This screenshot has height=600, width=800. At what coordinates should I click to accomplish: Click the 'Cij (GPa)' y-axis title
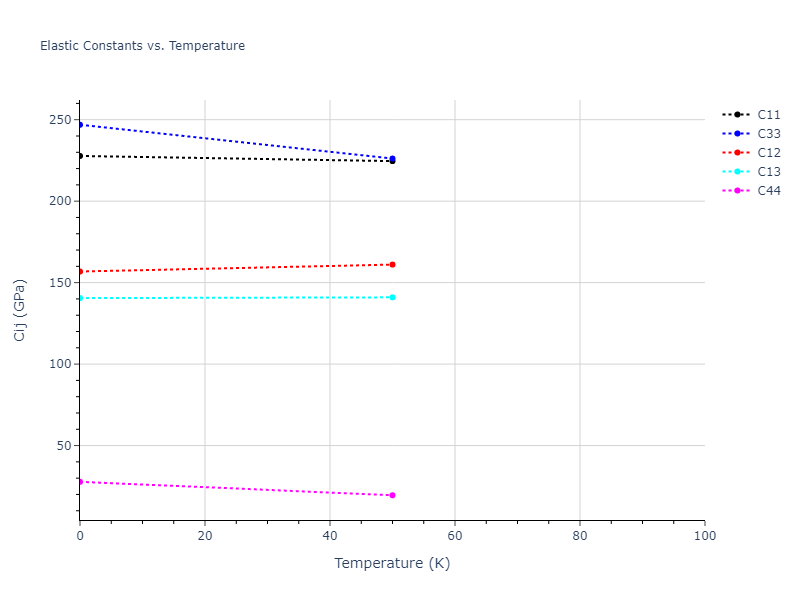click(20, 310)
